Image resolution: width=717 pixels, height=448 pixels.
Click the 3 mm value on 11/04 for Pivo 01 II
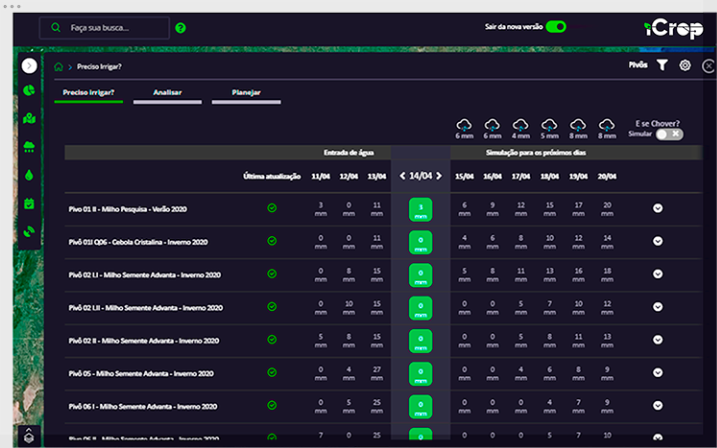tap(321, 209)
